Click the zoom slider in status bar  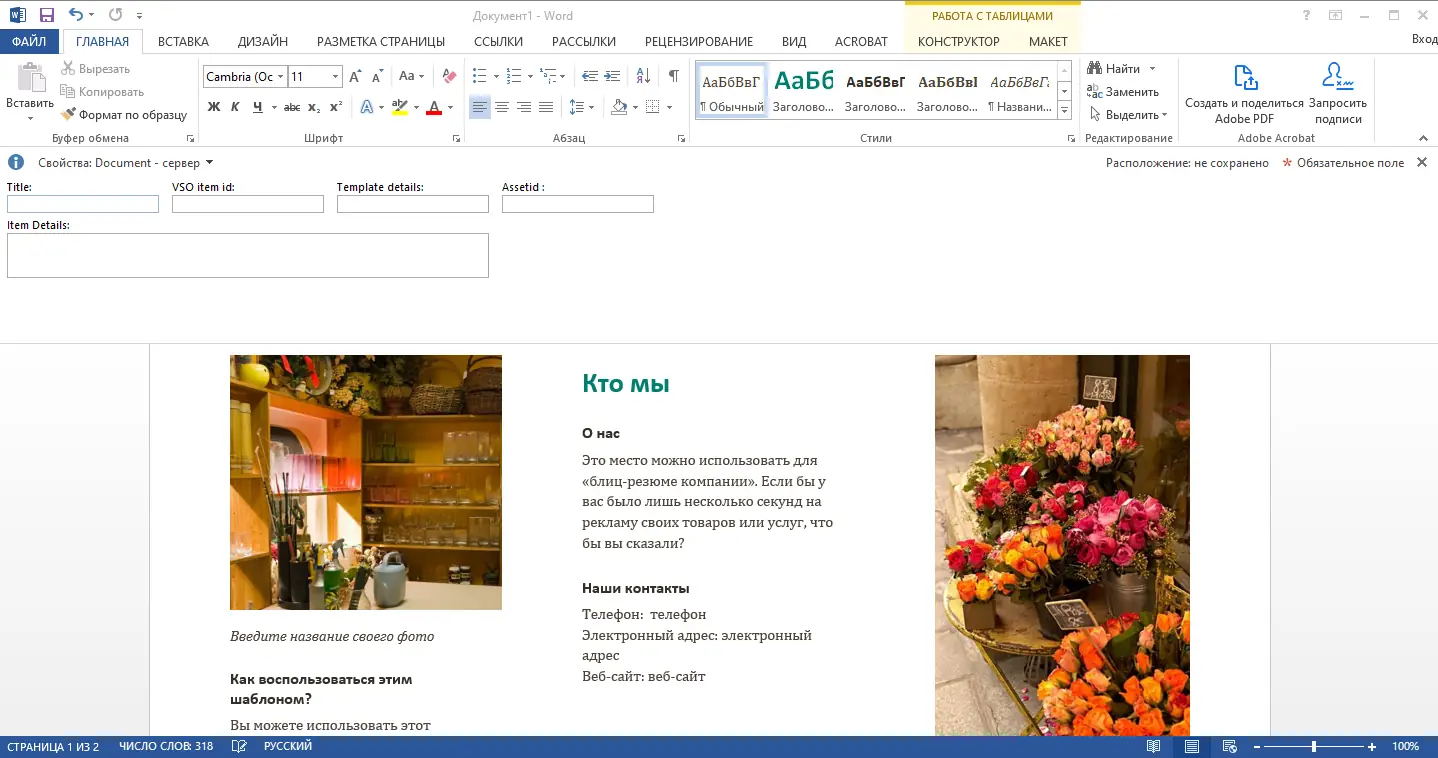pos(1314,747)
